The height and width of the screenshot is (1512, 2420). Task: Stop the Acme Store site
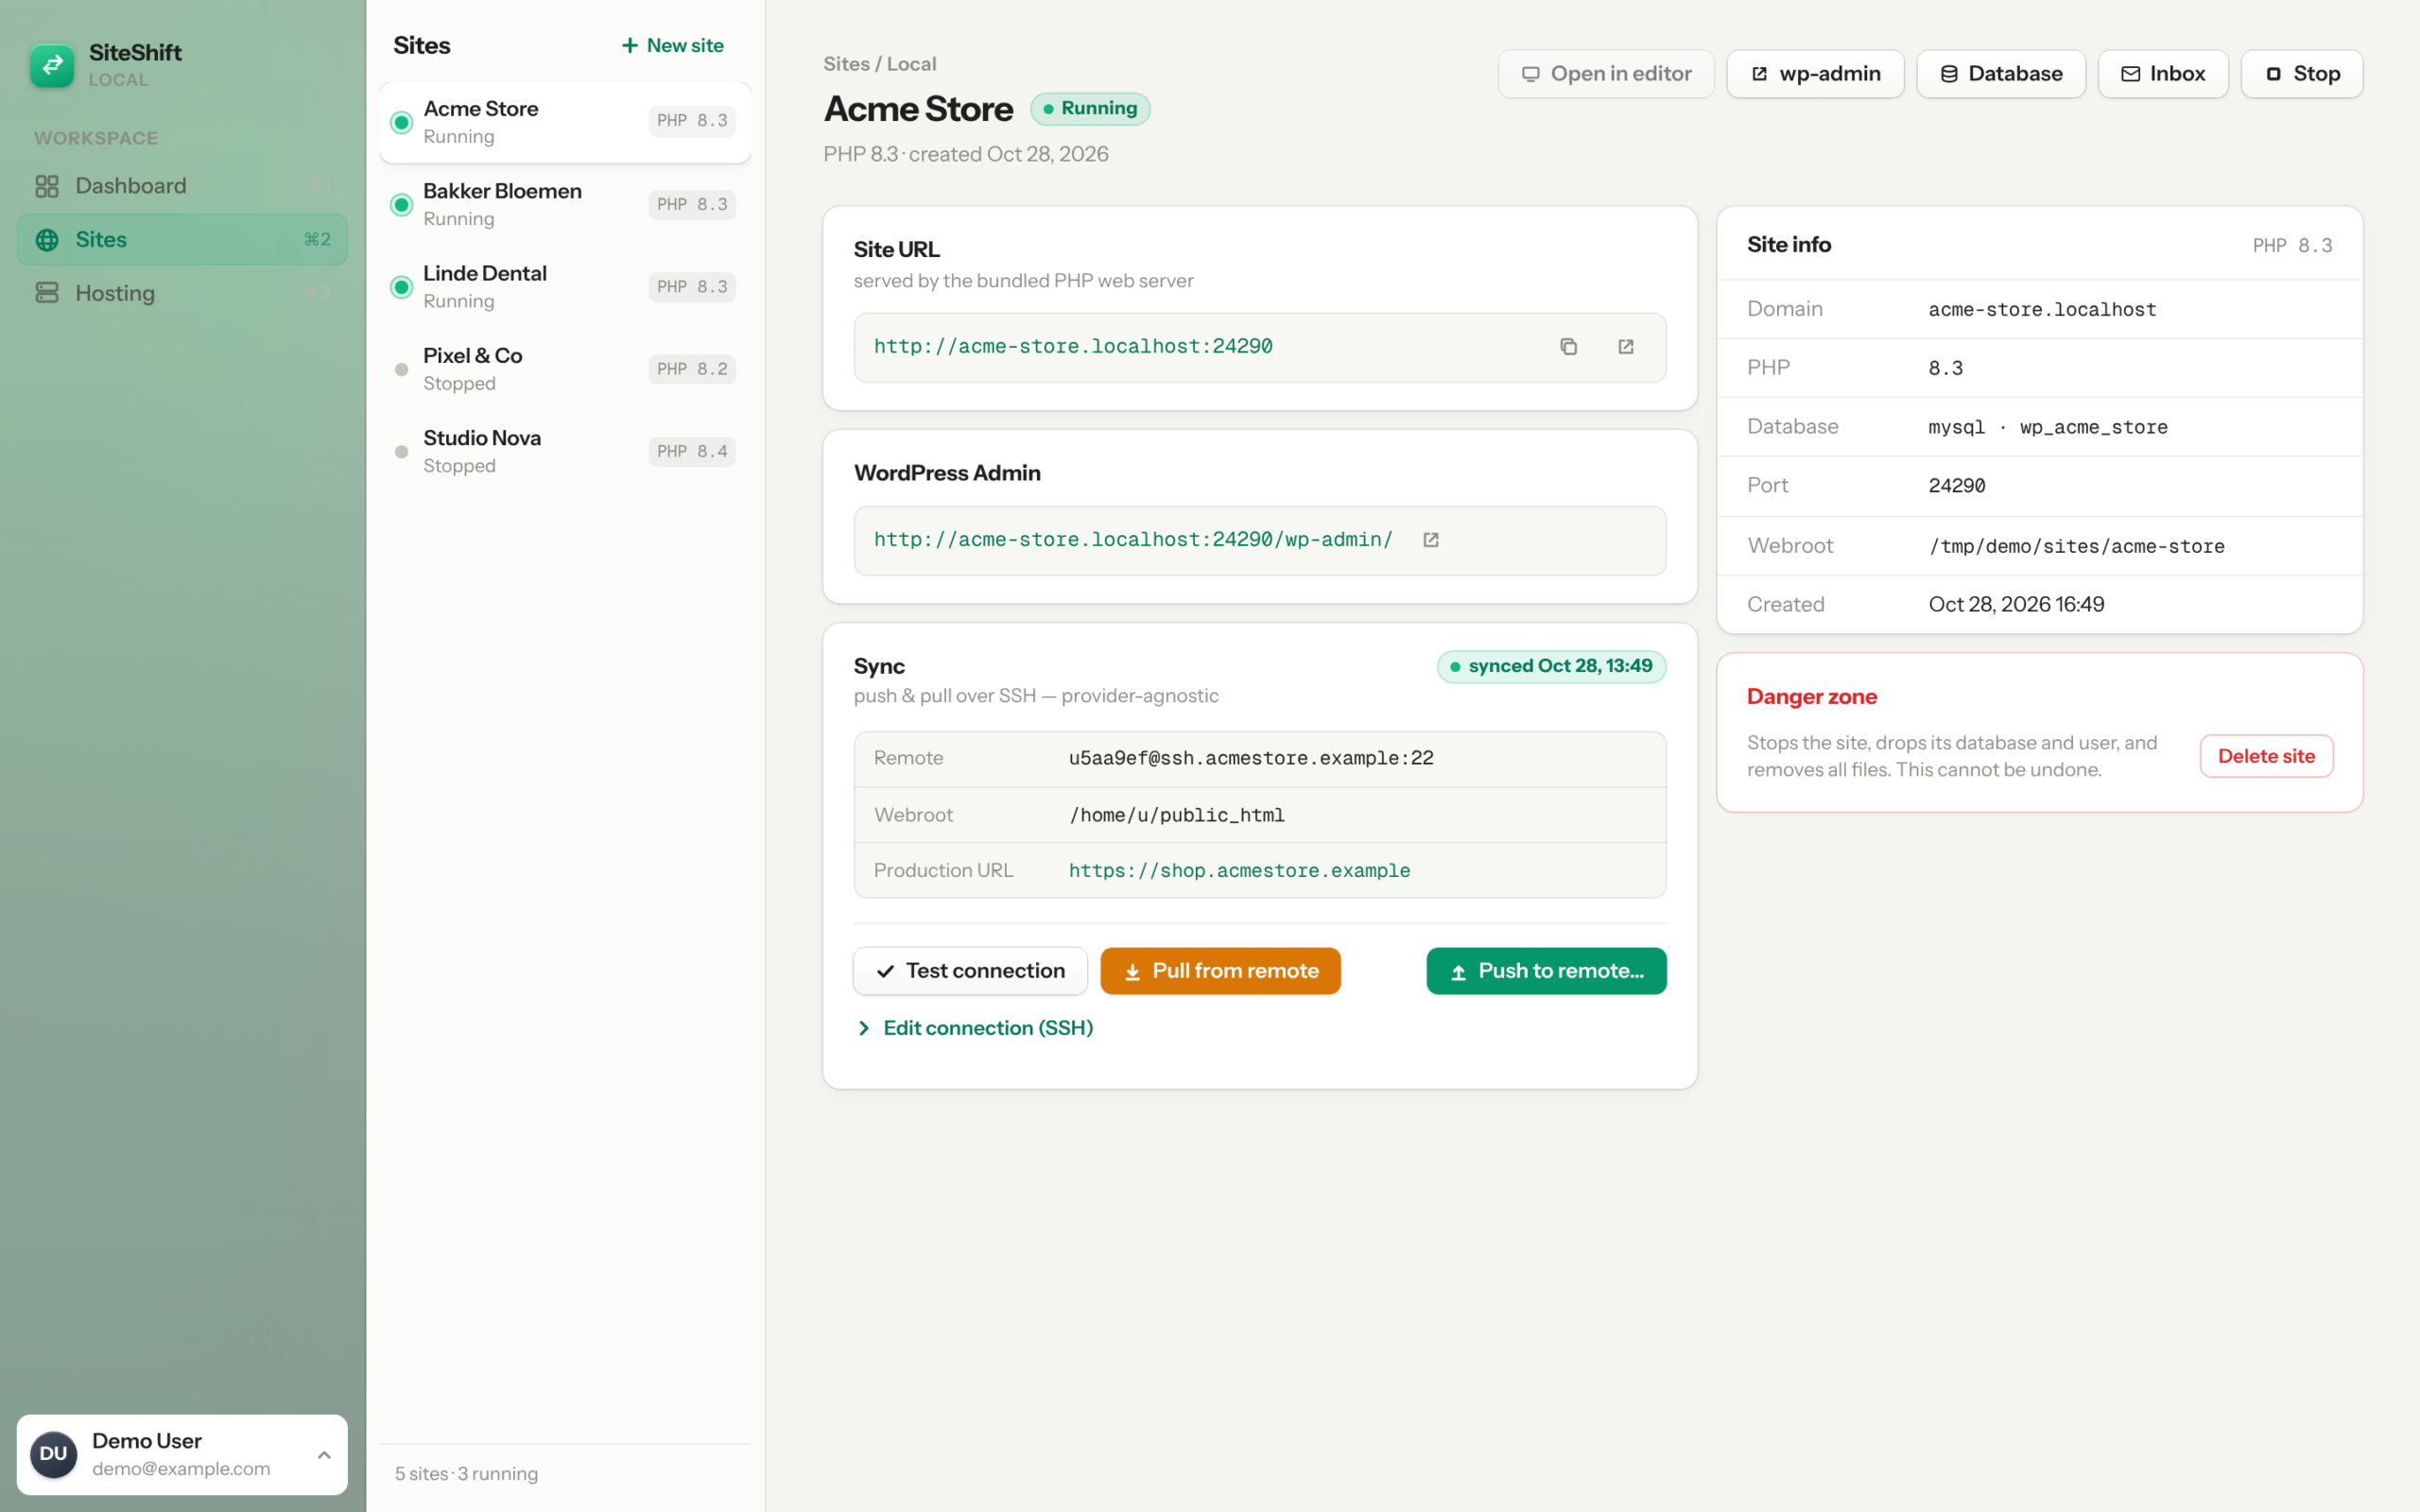point(2302,74)
